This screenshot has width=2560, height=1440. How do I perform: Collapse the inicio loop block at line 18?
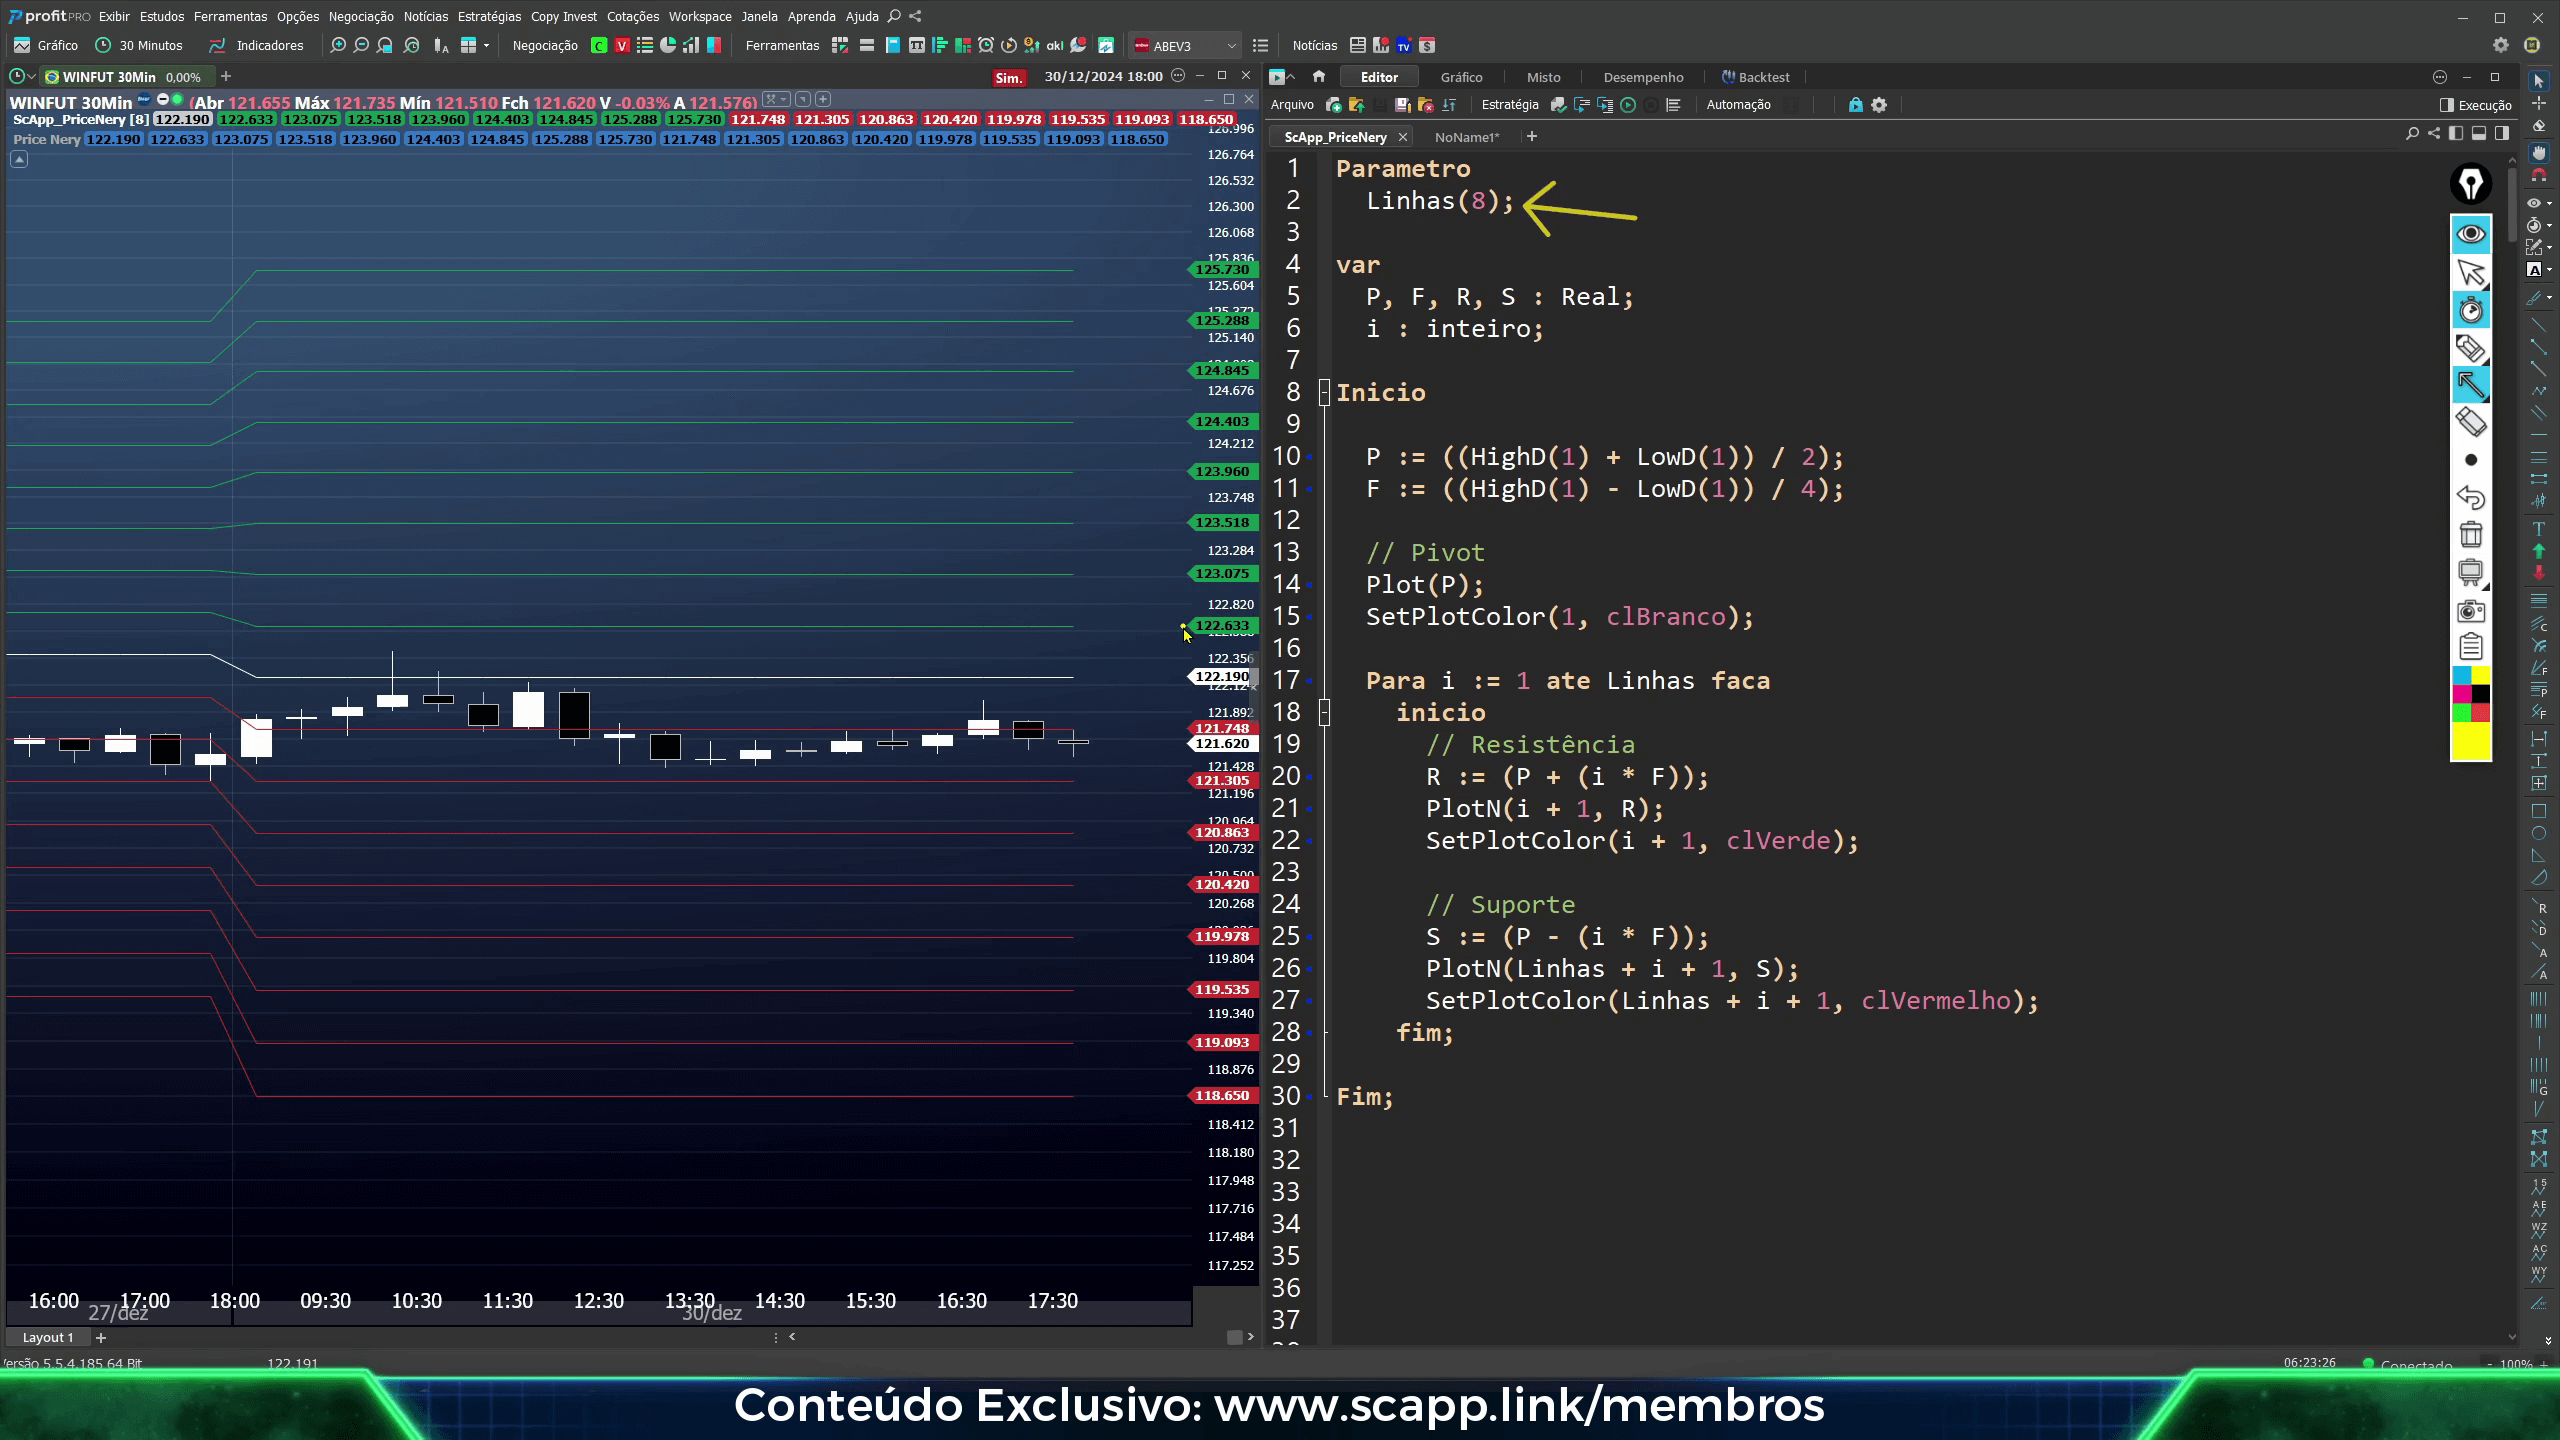[1324, 712]
